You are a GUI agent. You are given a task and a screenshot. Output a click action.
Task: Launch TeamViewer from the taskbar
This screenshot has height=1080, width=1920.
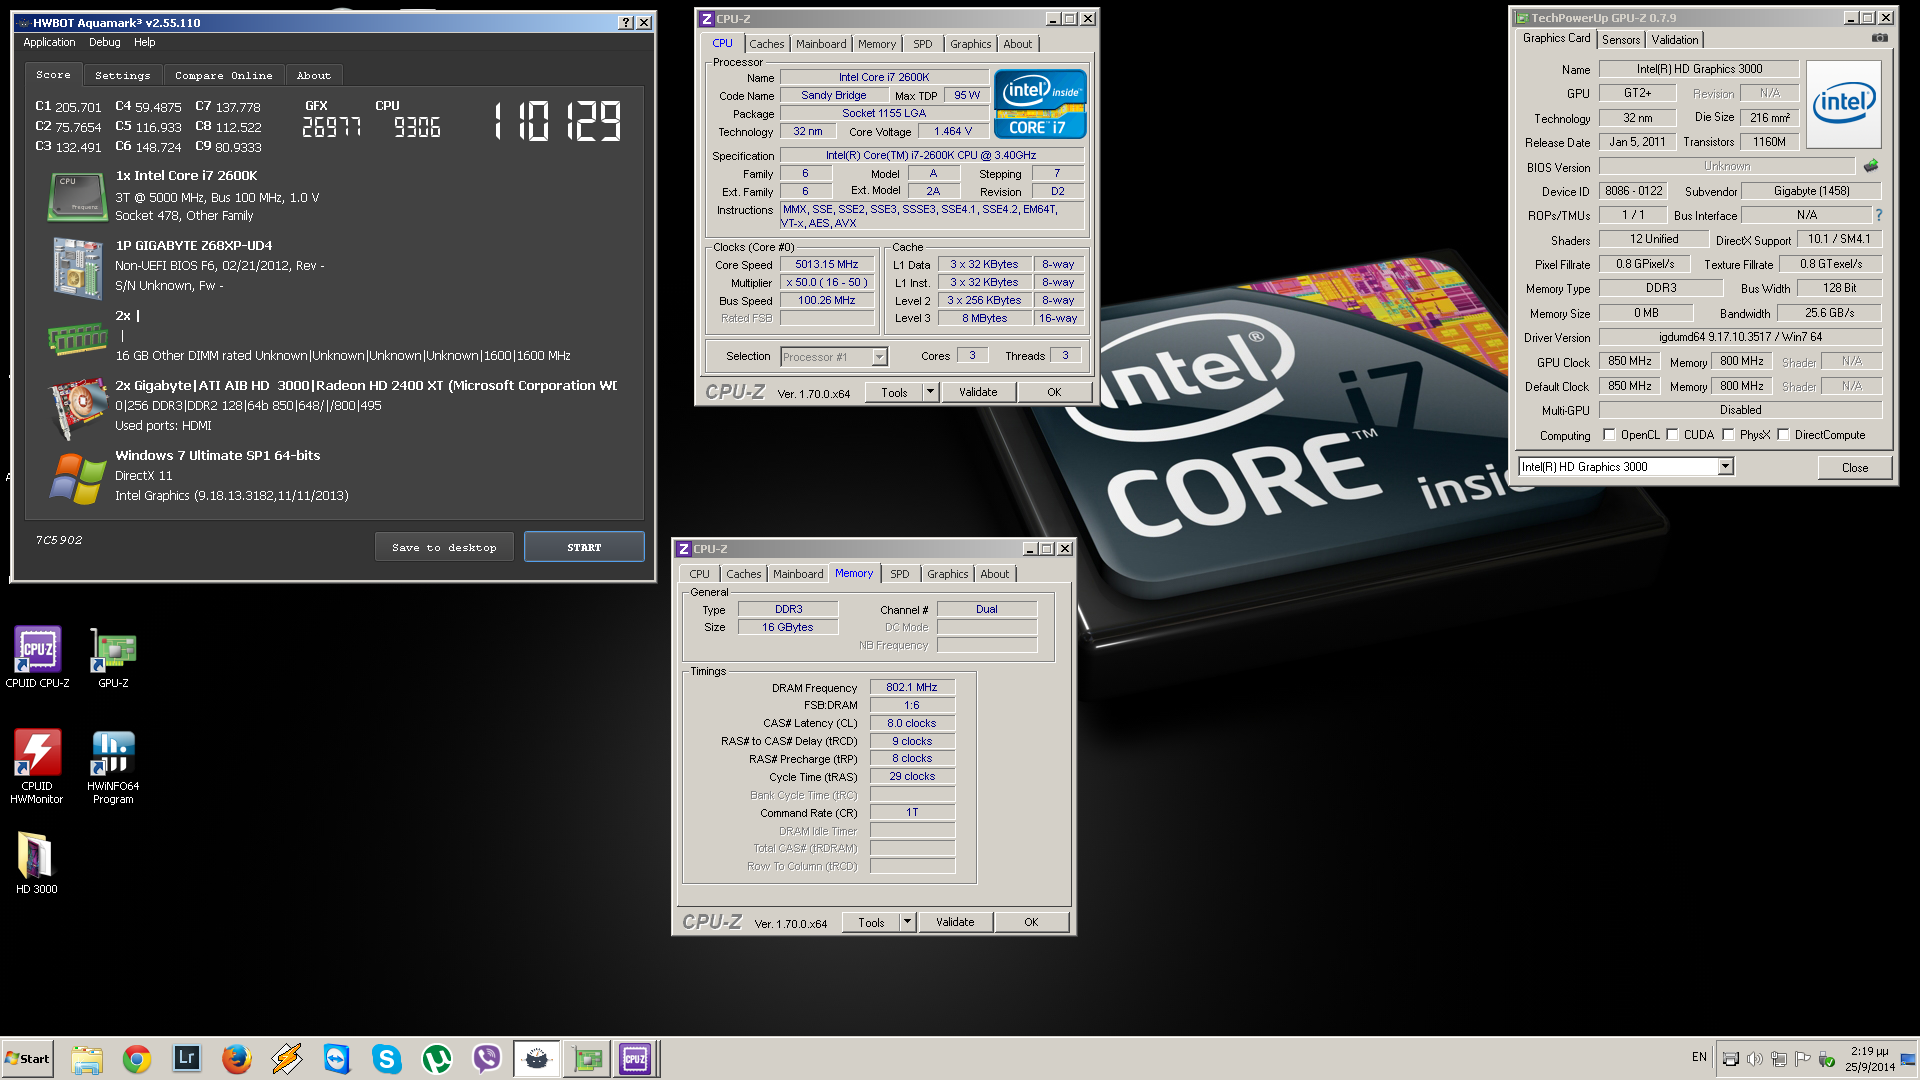pos(337,1058)
